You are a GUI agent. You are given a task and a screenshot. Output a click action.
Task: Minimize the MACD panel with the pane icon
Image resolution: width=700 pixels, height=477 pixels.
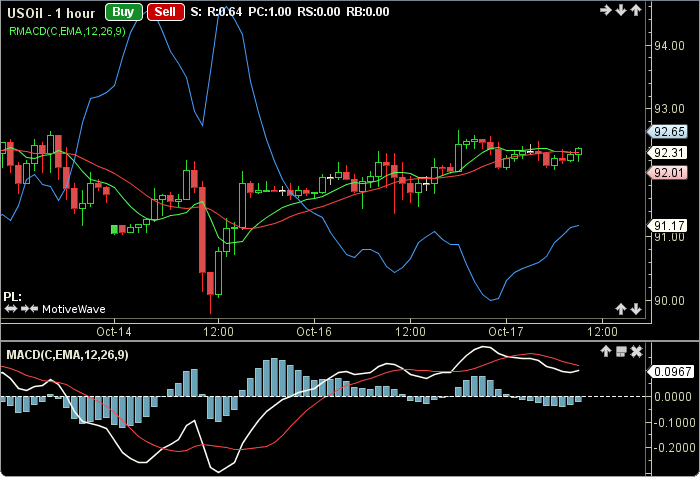coord(621,351)
